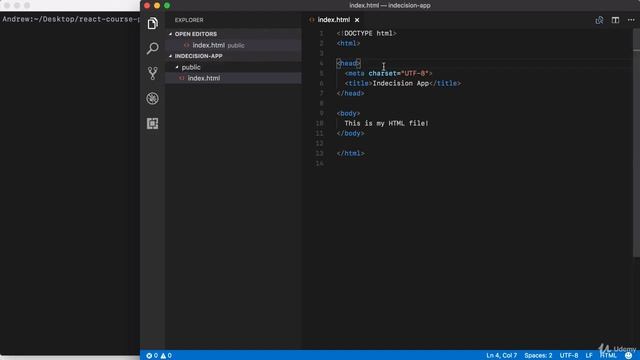
Task: Close the index.html editor tab
Action: pos(357,20)
